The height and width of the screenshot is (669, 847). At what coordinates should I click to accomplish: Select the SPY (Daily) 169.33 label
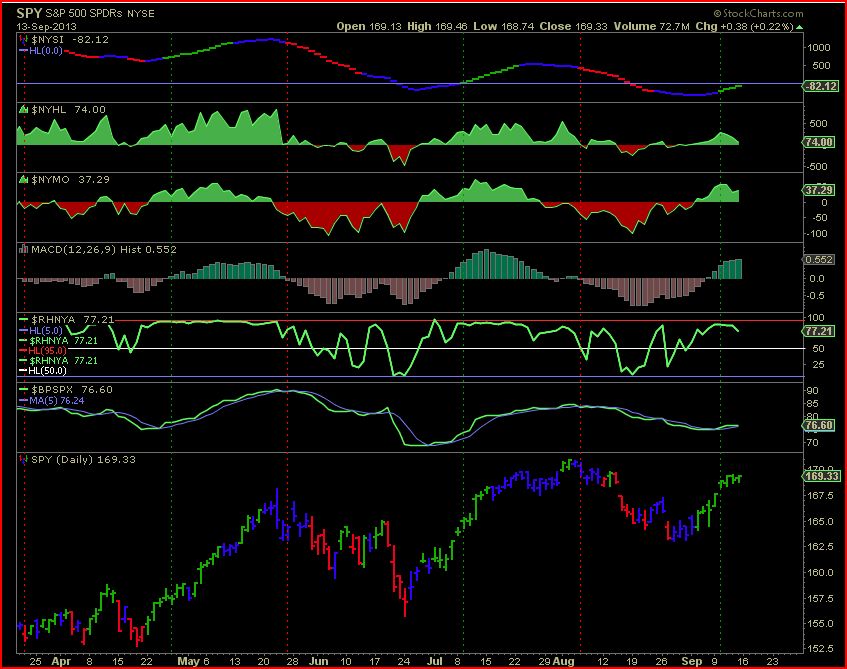tap(84, 459)
